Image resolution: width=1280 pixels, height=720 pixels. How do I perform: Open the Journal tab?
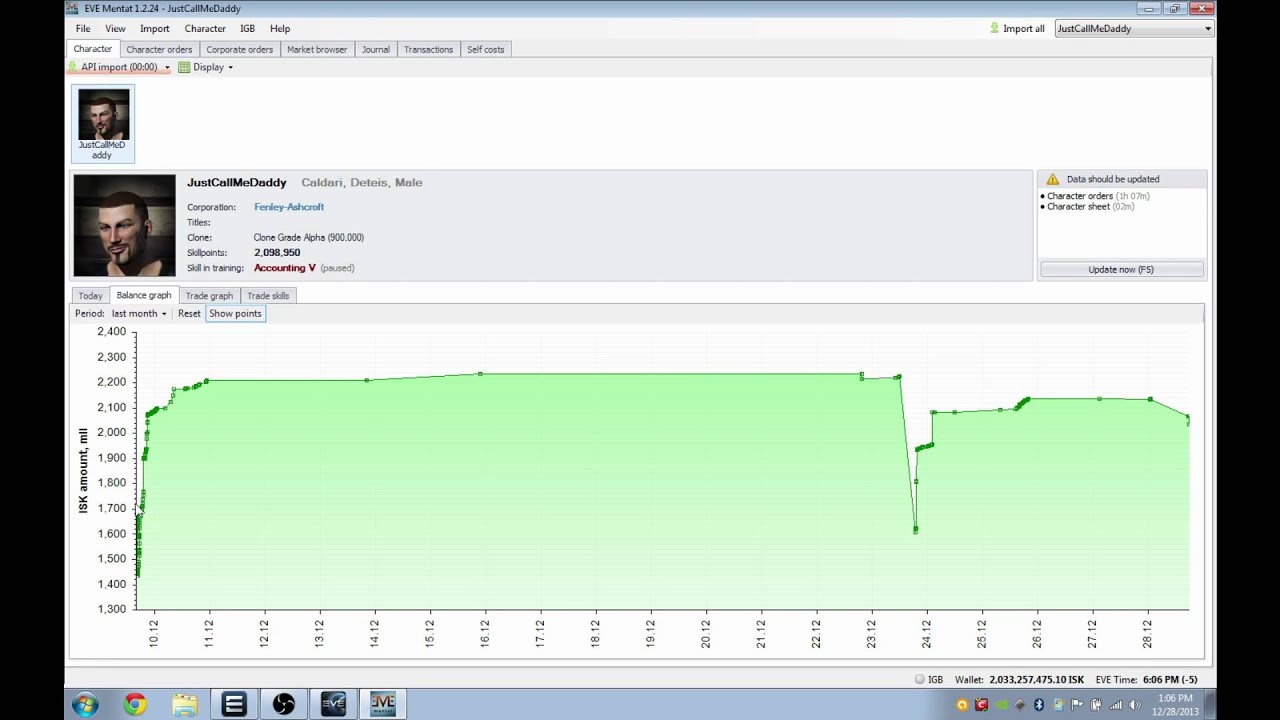tap(376, 49)
